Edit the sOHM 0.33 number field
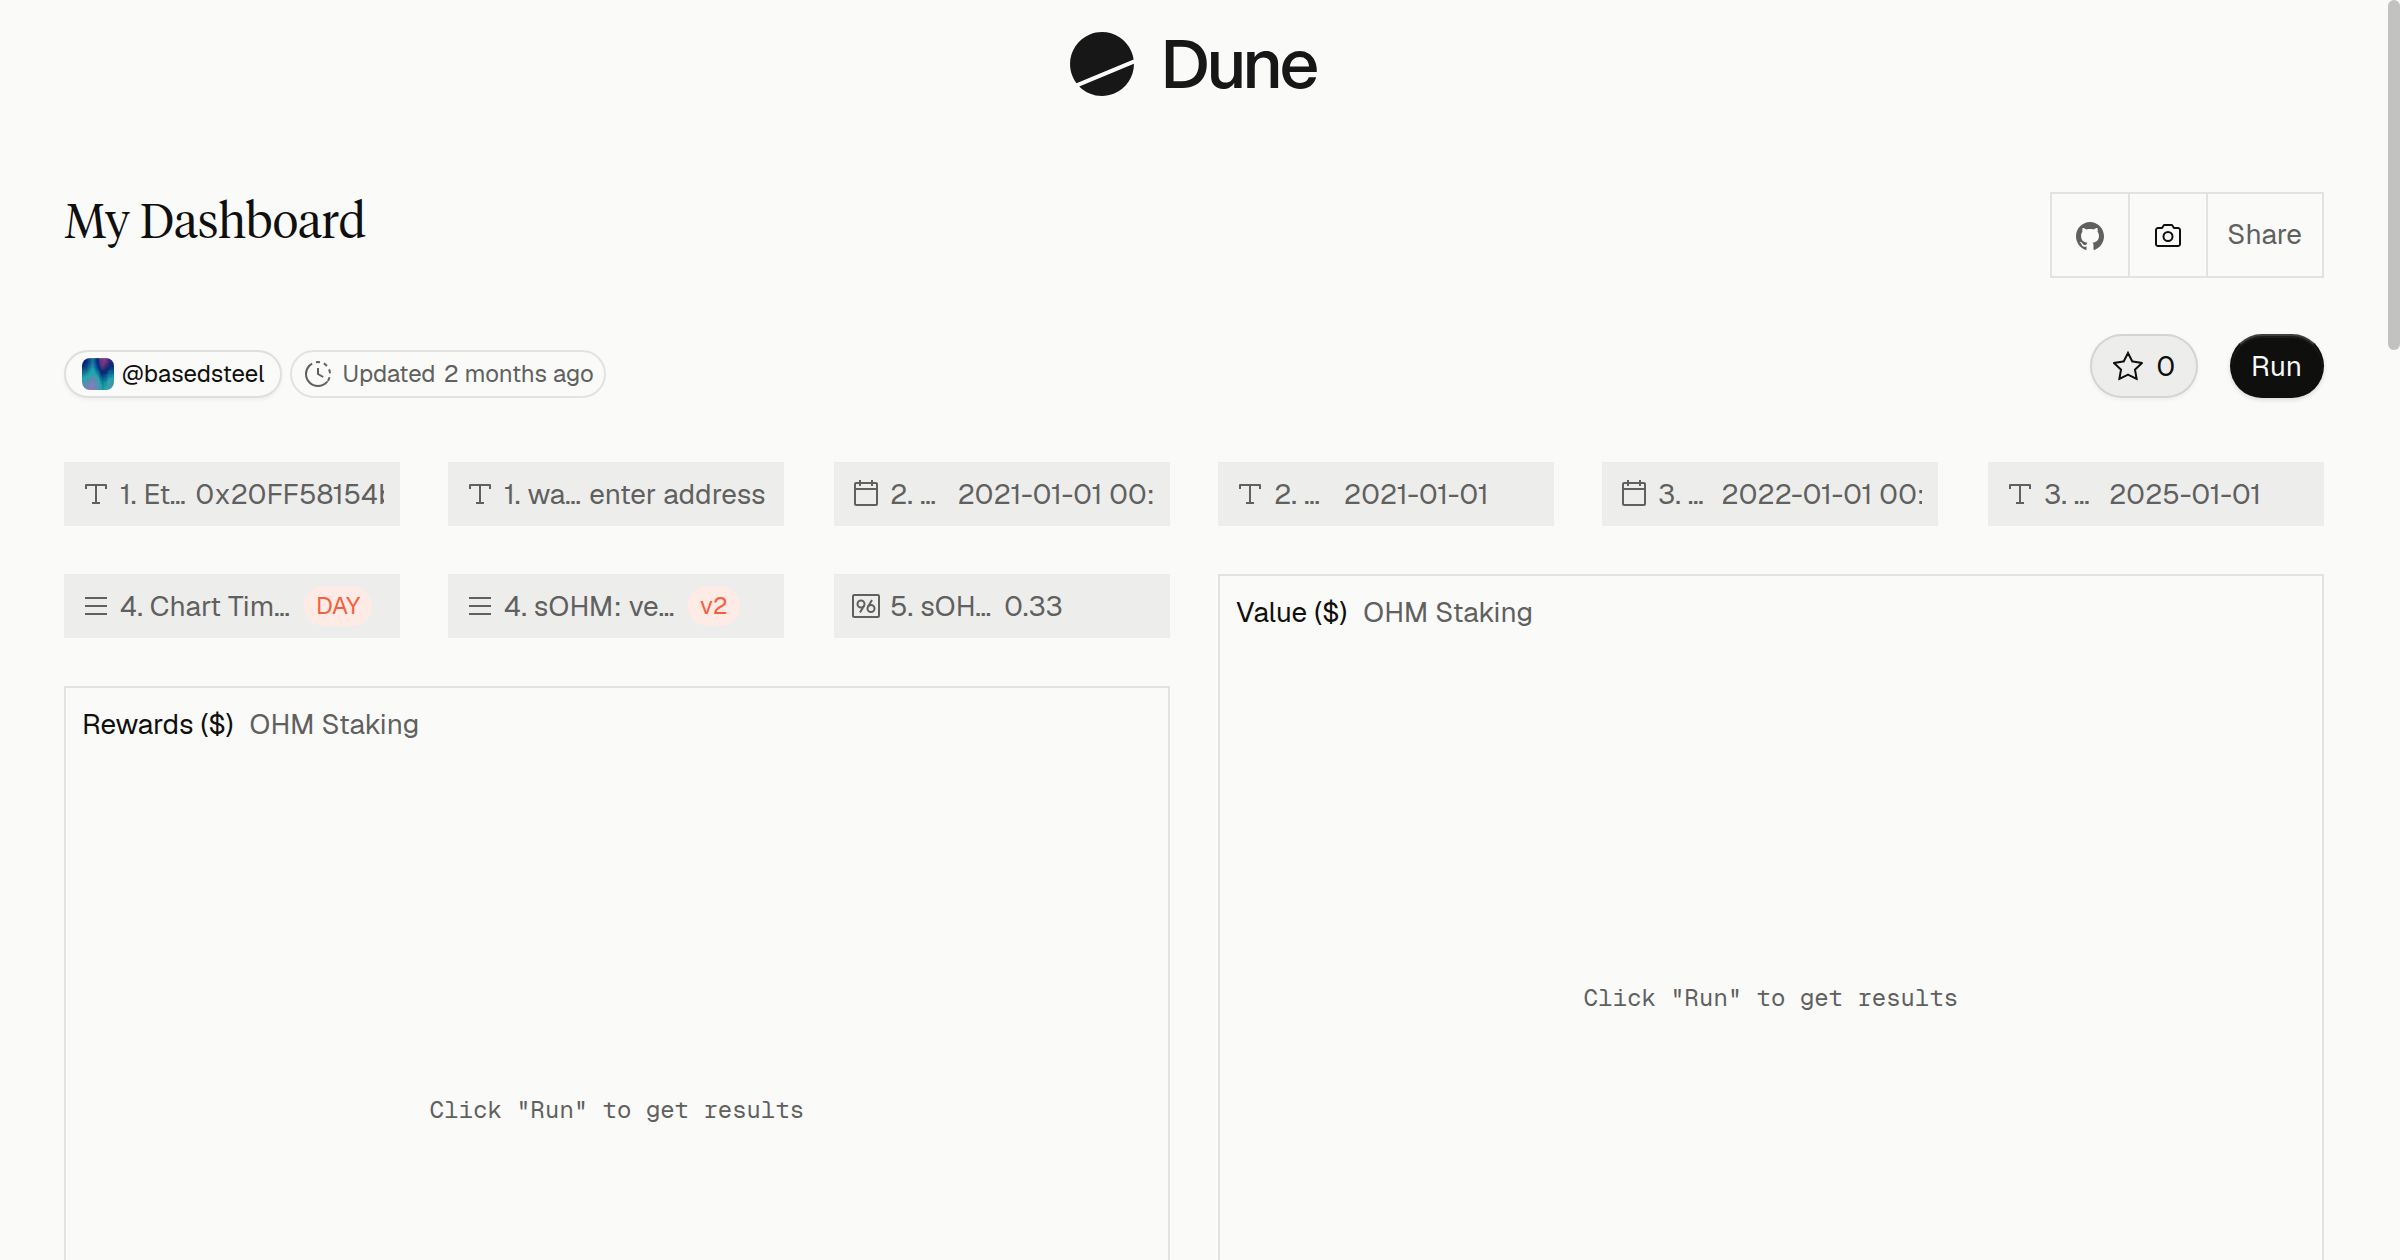2400x1260 pixels. click(x=1002, y=606)
